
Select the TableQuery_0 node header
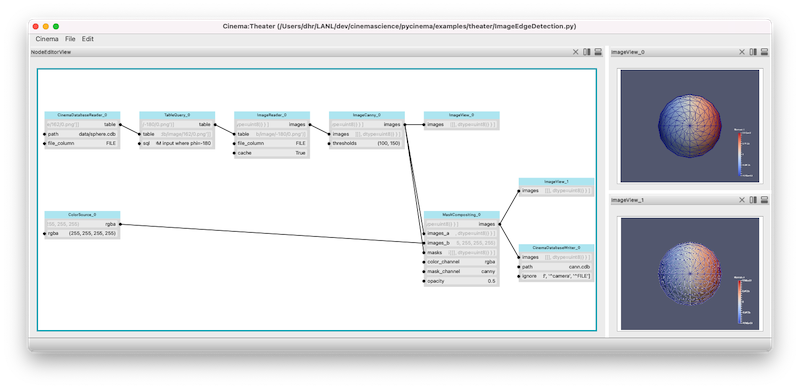(177, 115)
